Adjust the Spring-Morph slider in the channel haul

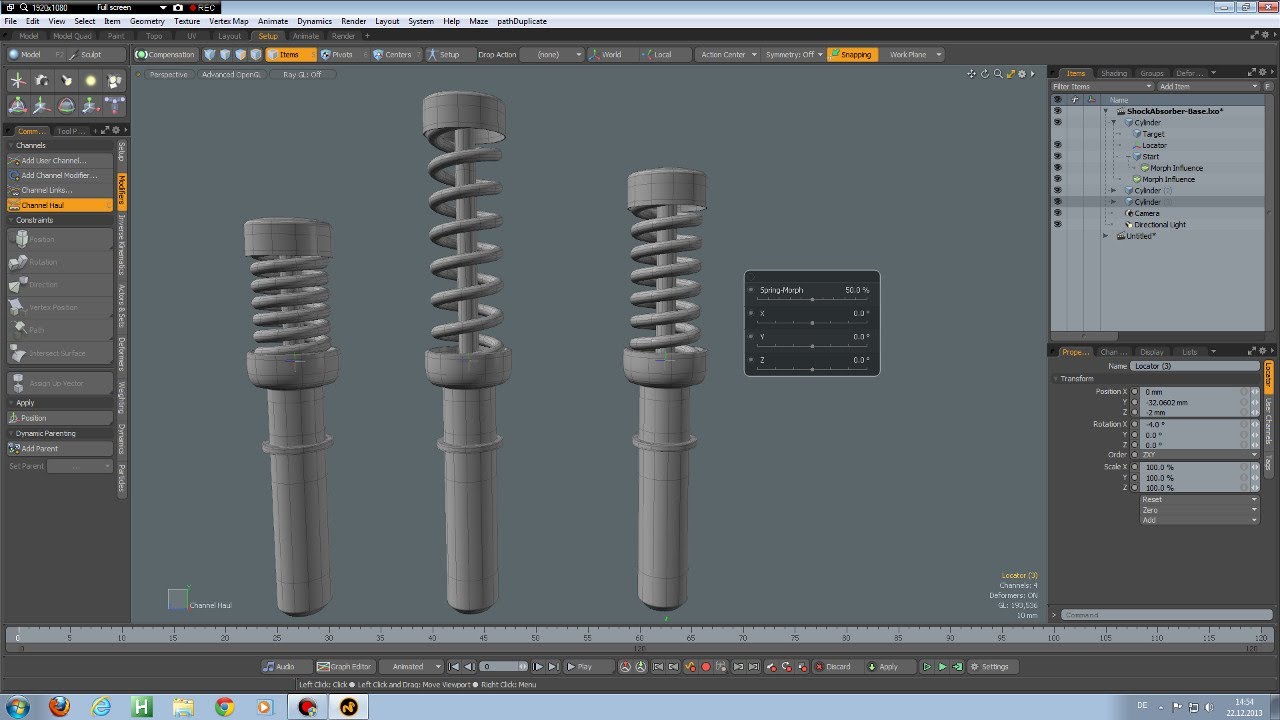click(x=812, y=299)
